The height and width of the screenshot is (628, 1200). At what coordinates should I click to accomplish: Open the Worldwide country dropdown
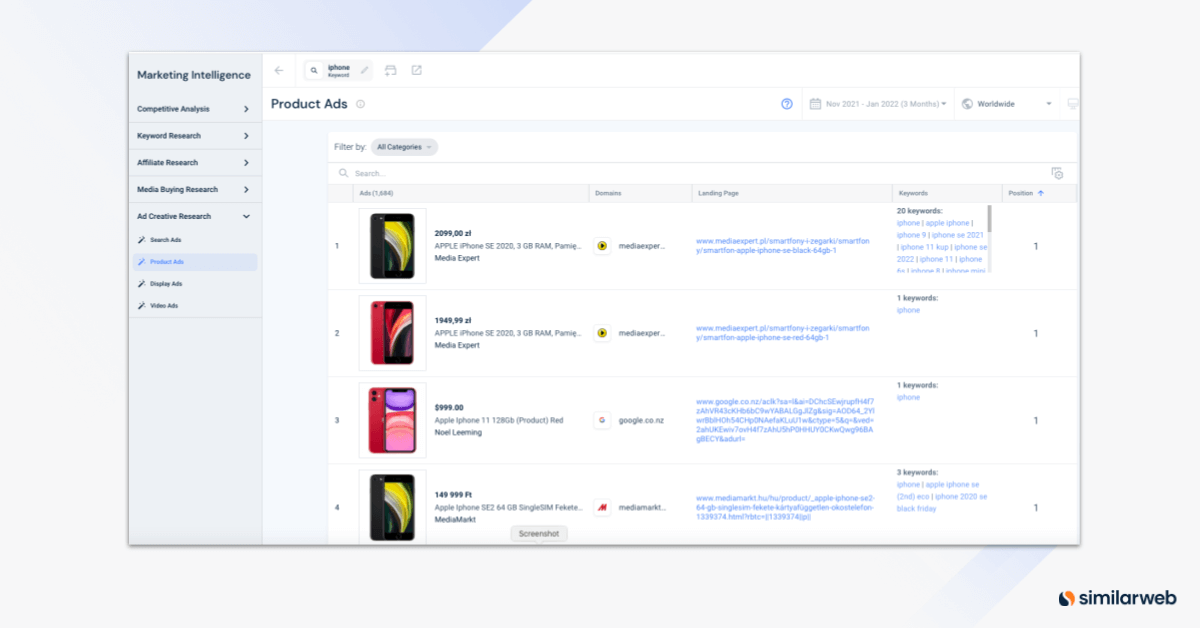[1007, 104]
